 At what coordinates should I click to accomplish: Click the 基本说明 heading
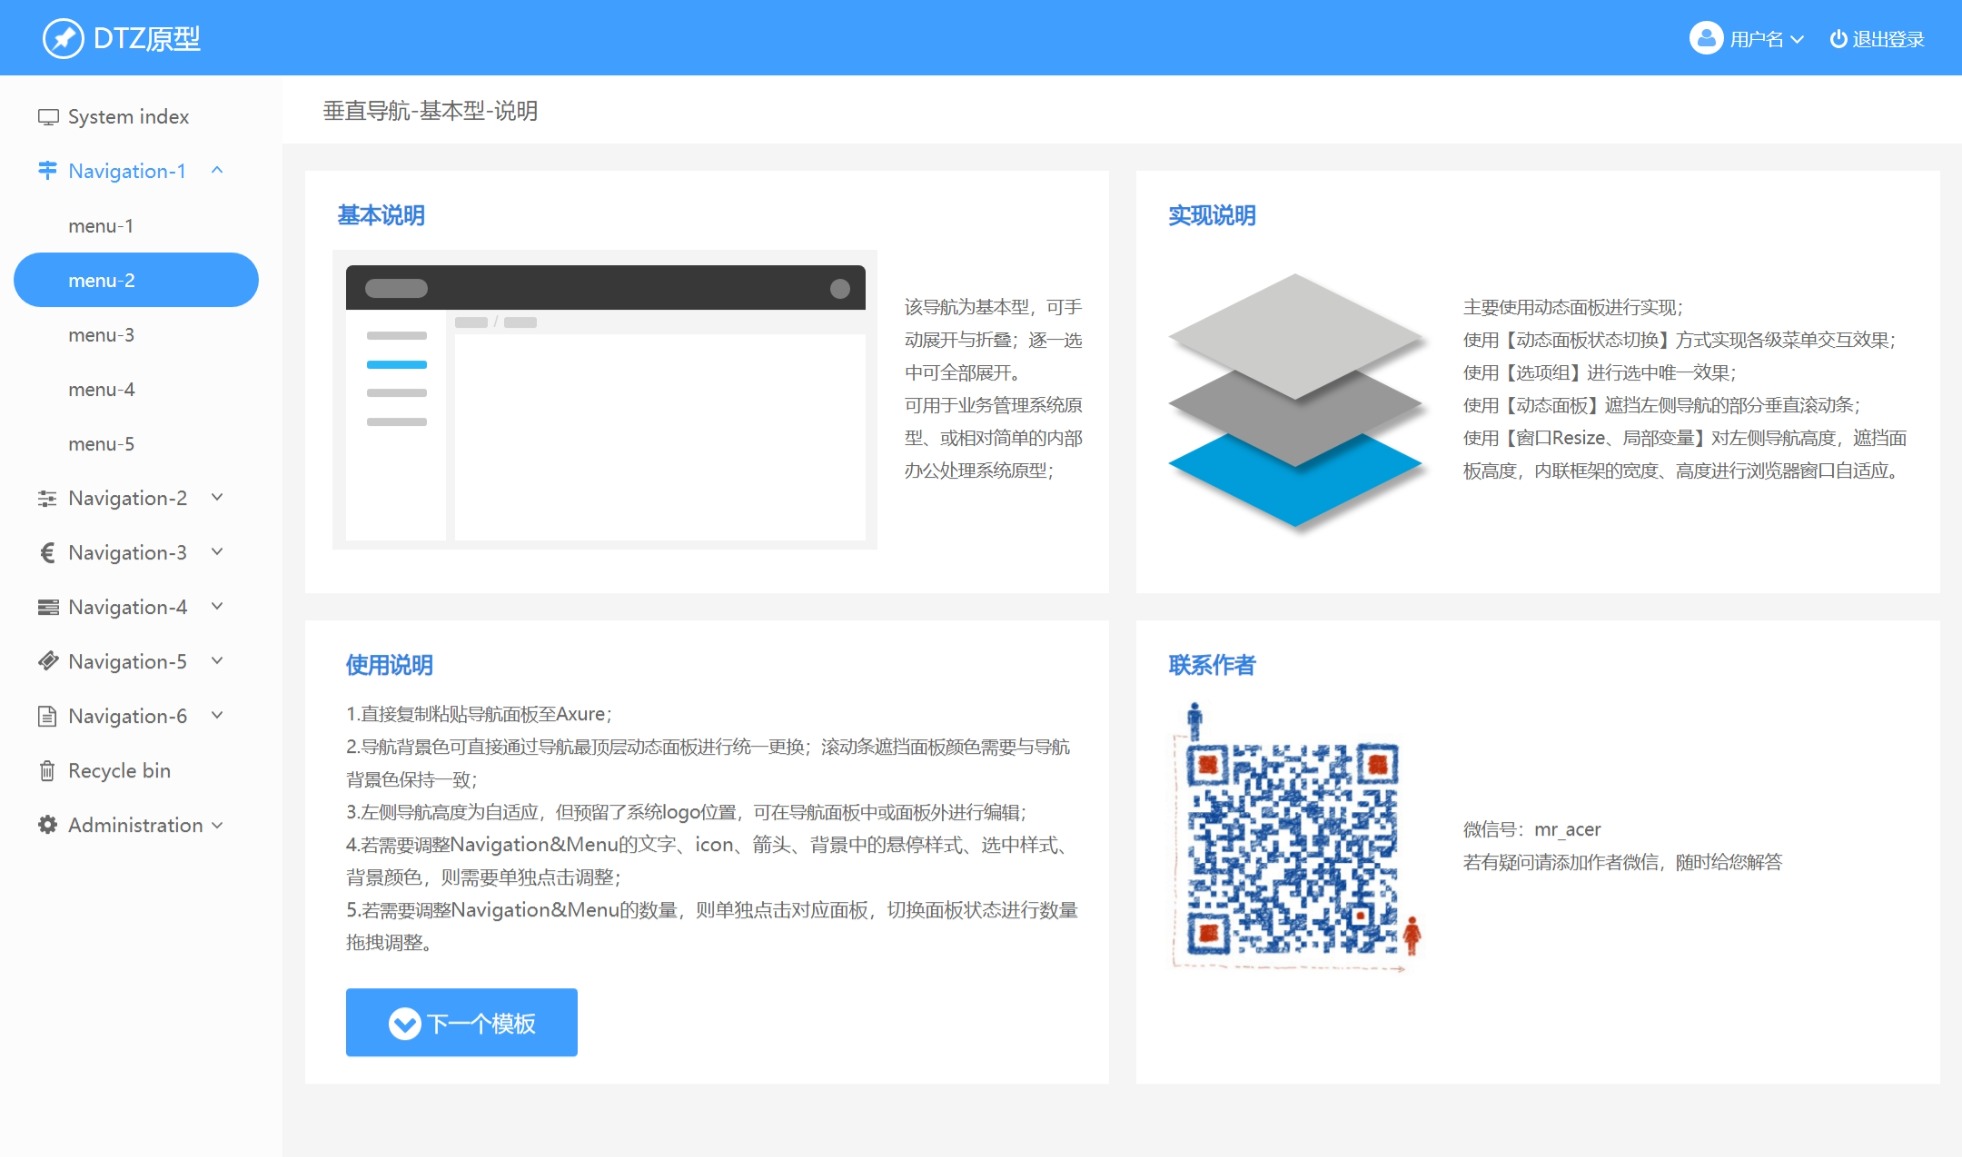tap(381, 215)
